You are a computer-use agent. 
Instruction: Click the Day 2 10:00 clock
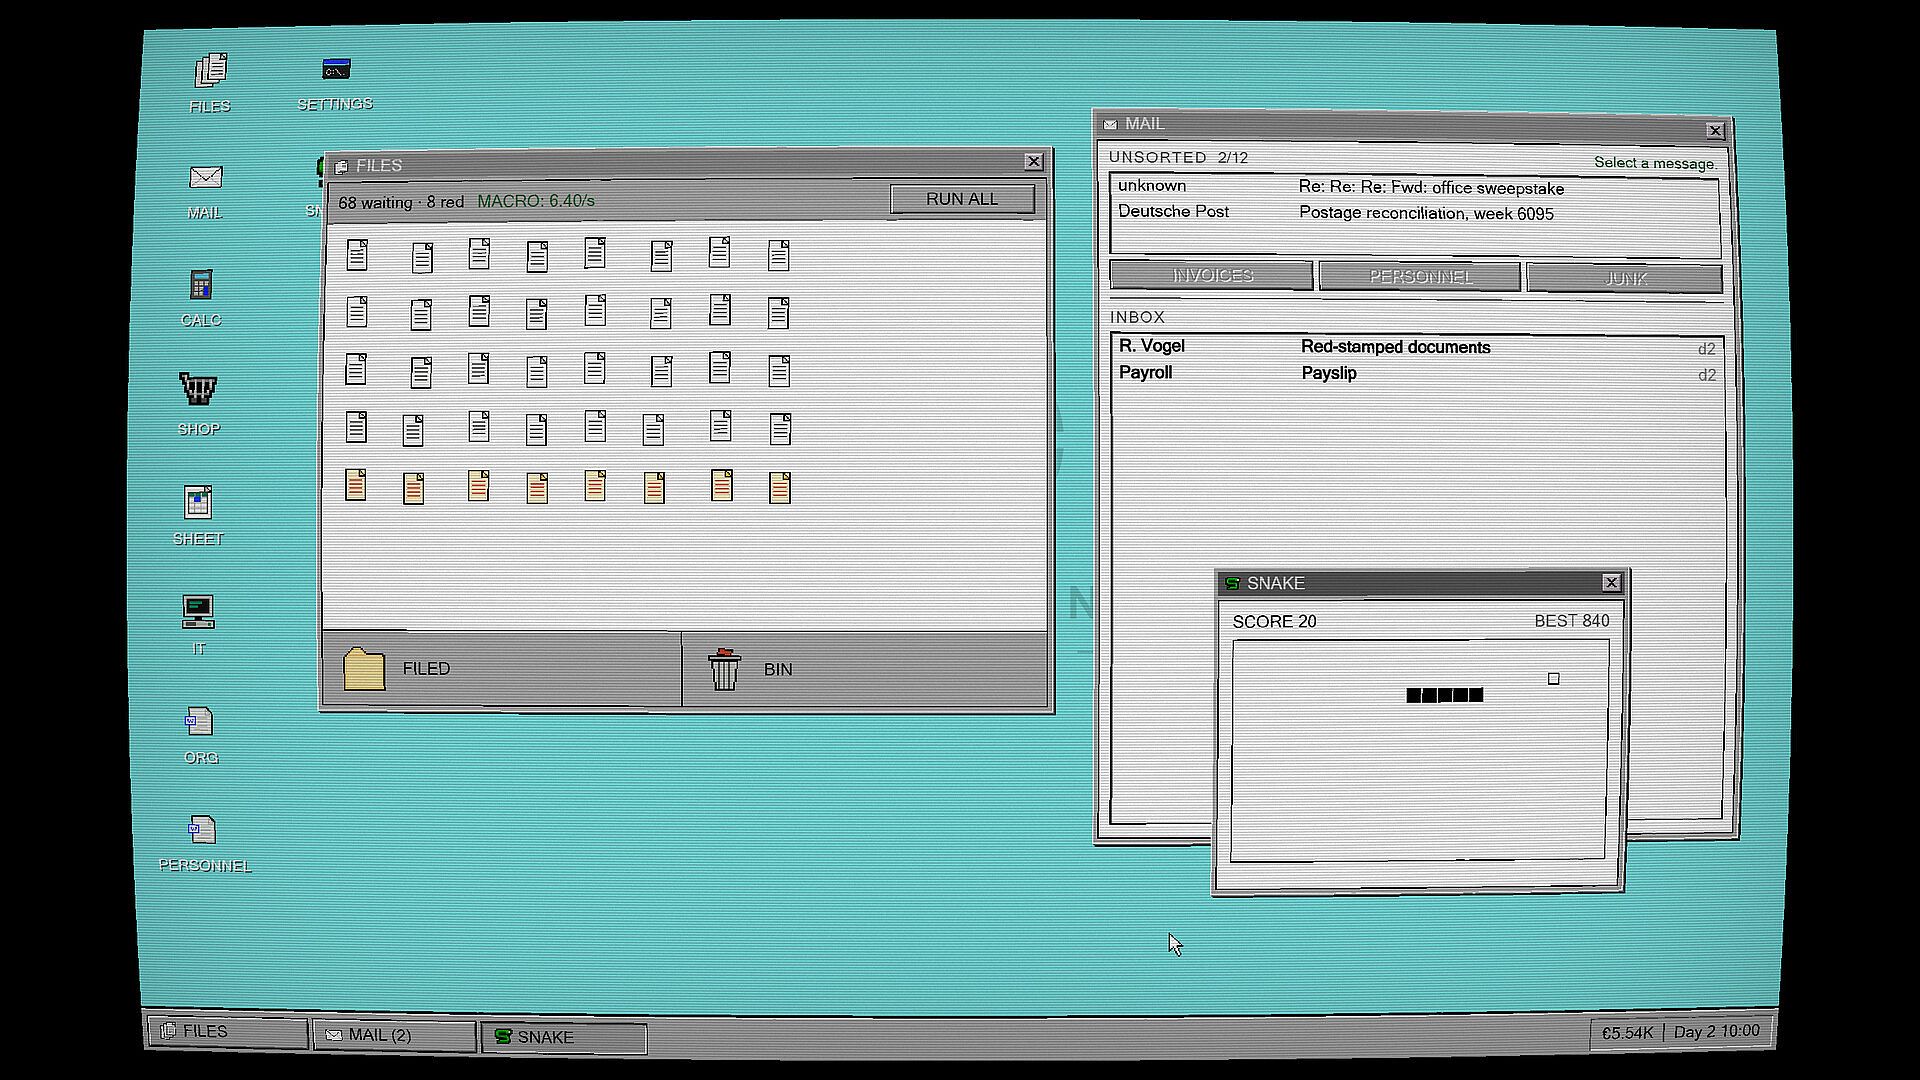point(1717,1031)
